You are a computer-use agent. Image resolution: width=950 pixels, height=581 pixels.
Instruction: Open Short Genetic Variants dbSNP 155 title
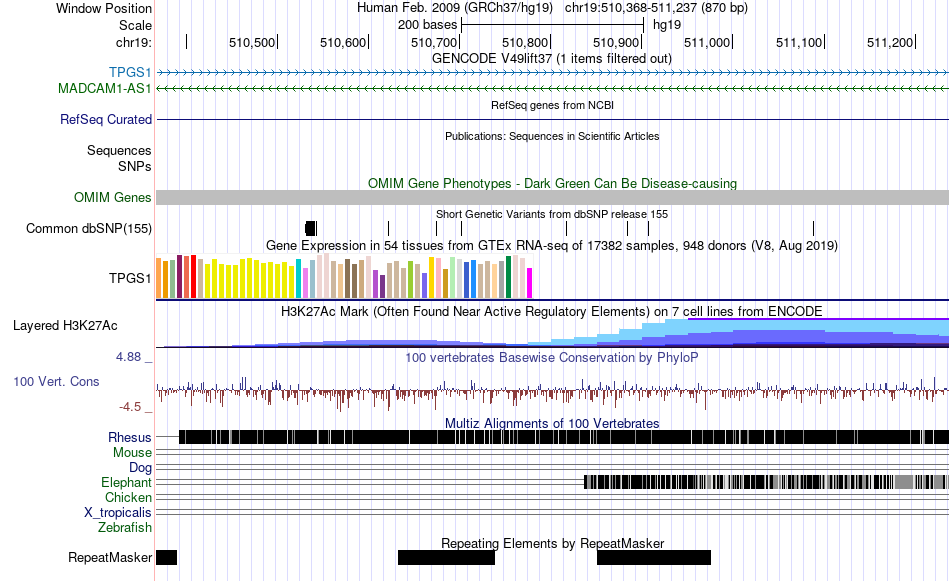click(552, 214)
